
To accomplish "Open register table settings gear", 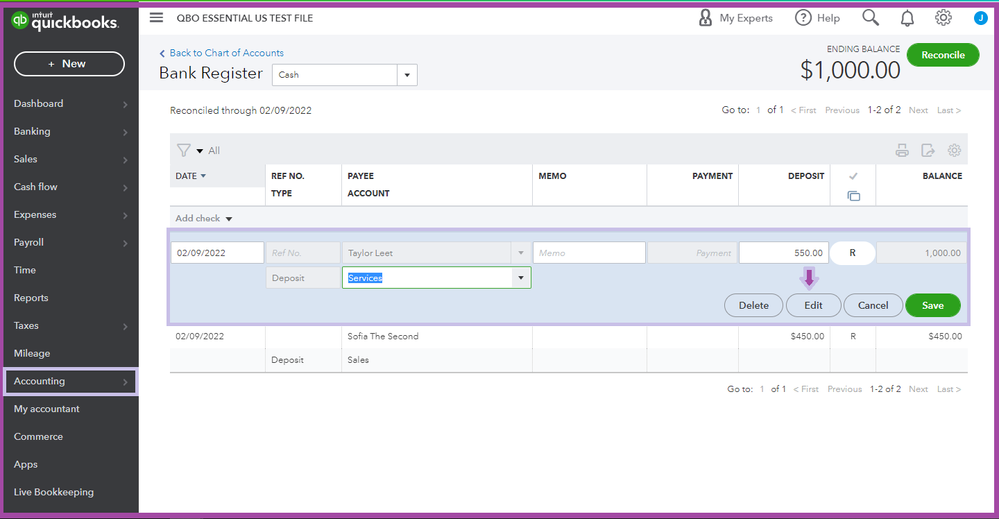I will pos(954,150).
